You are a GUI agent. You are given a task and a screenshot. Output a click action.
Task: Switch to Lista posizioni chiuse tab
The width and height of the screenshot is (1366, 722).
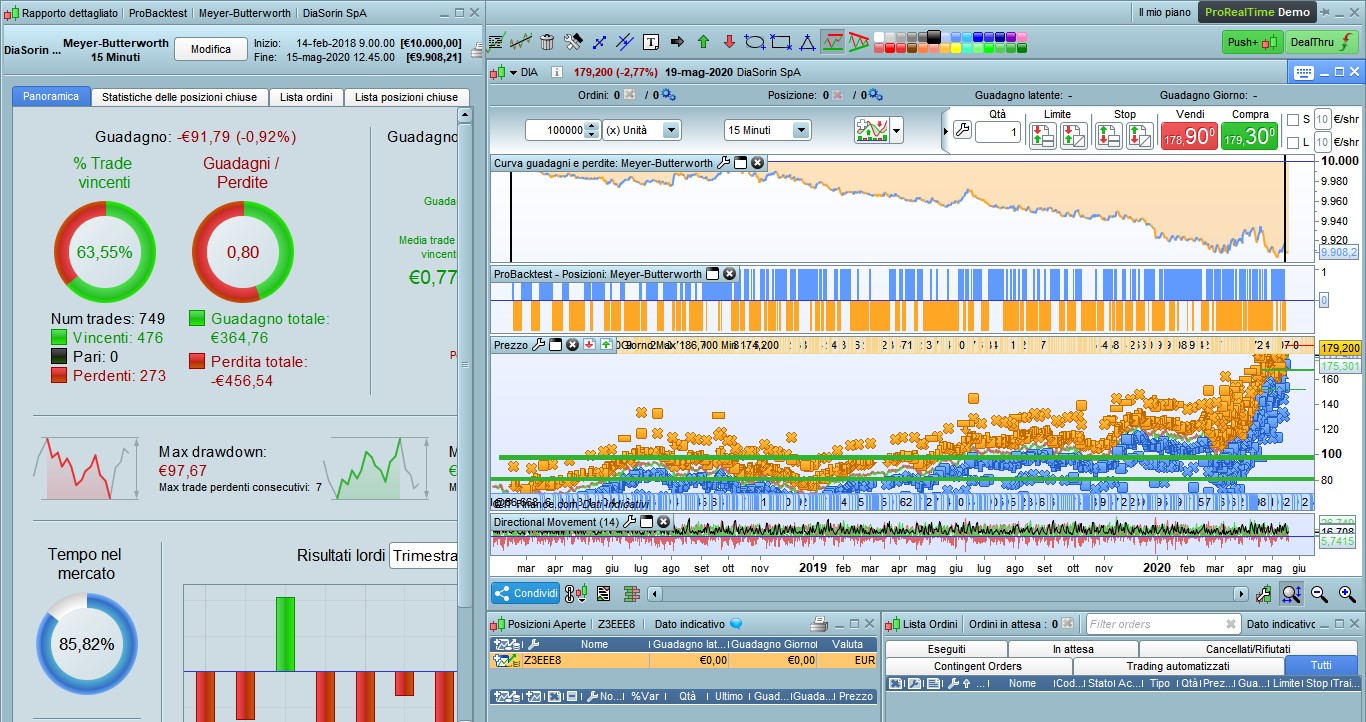coord(406,97)
